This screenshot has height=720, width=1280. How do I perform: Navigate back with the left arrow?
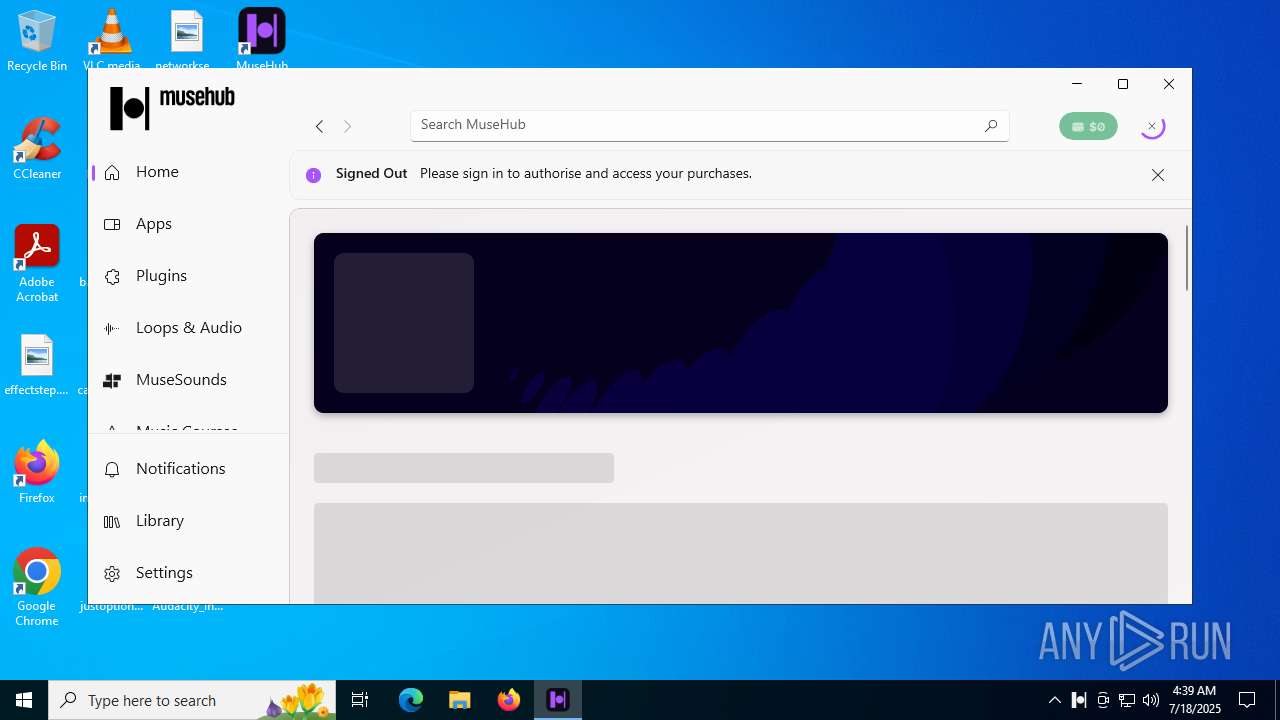[319, 126]
